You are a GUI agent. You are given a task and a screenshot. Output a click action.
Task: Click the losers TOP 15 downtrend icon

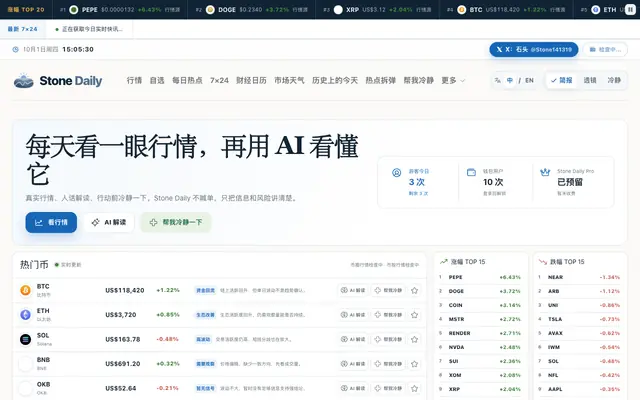point(543,262)
